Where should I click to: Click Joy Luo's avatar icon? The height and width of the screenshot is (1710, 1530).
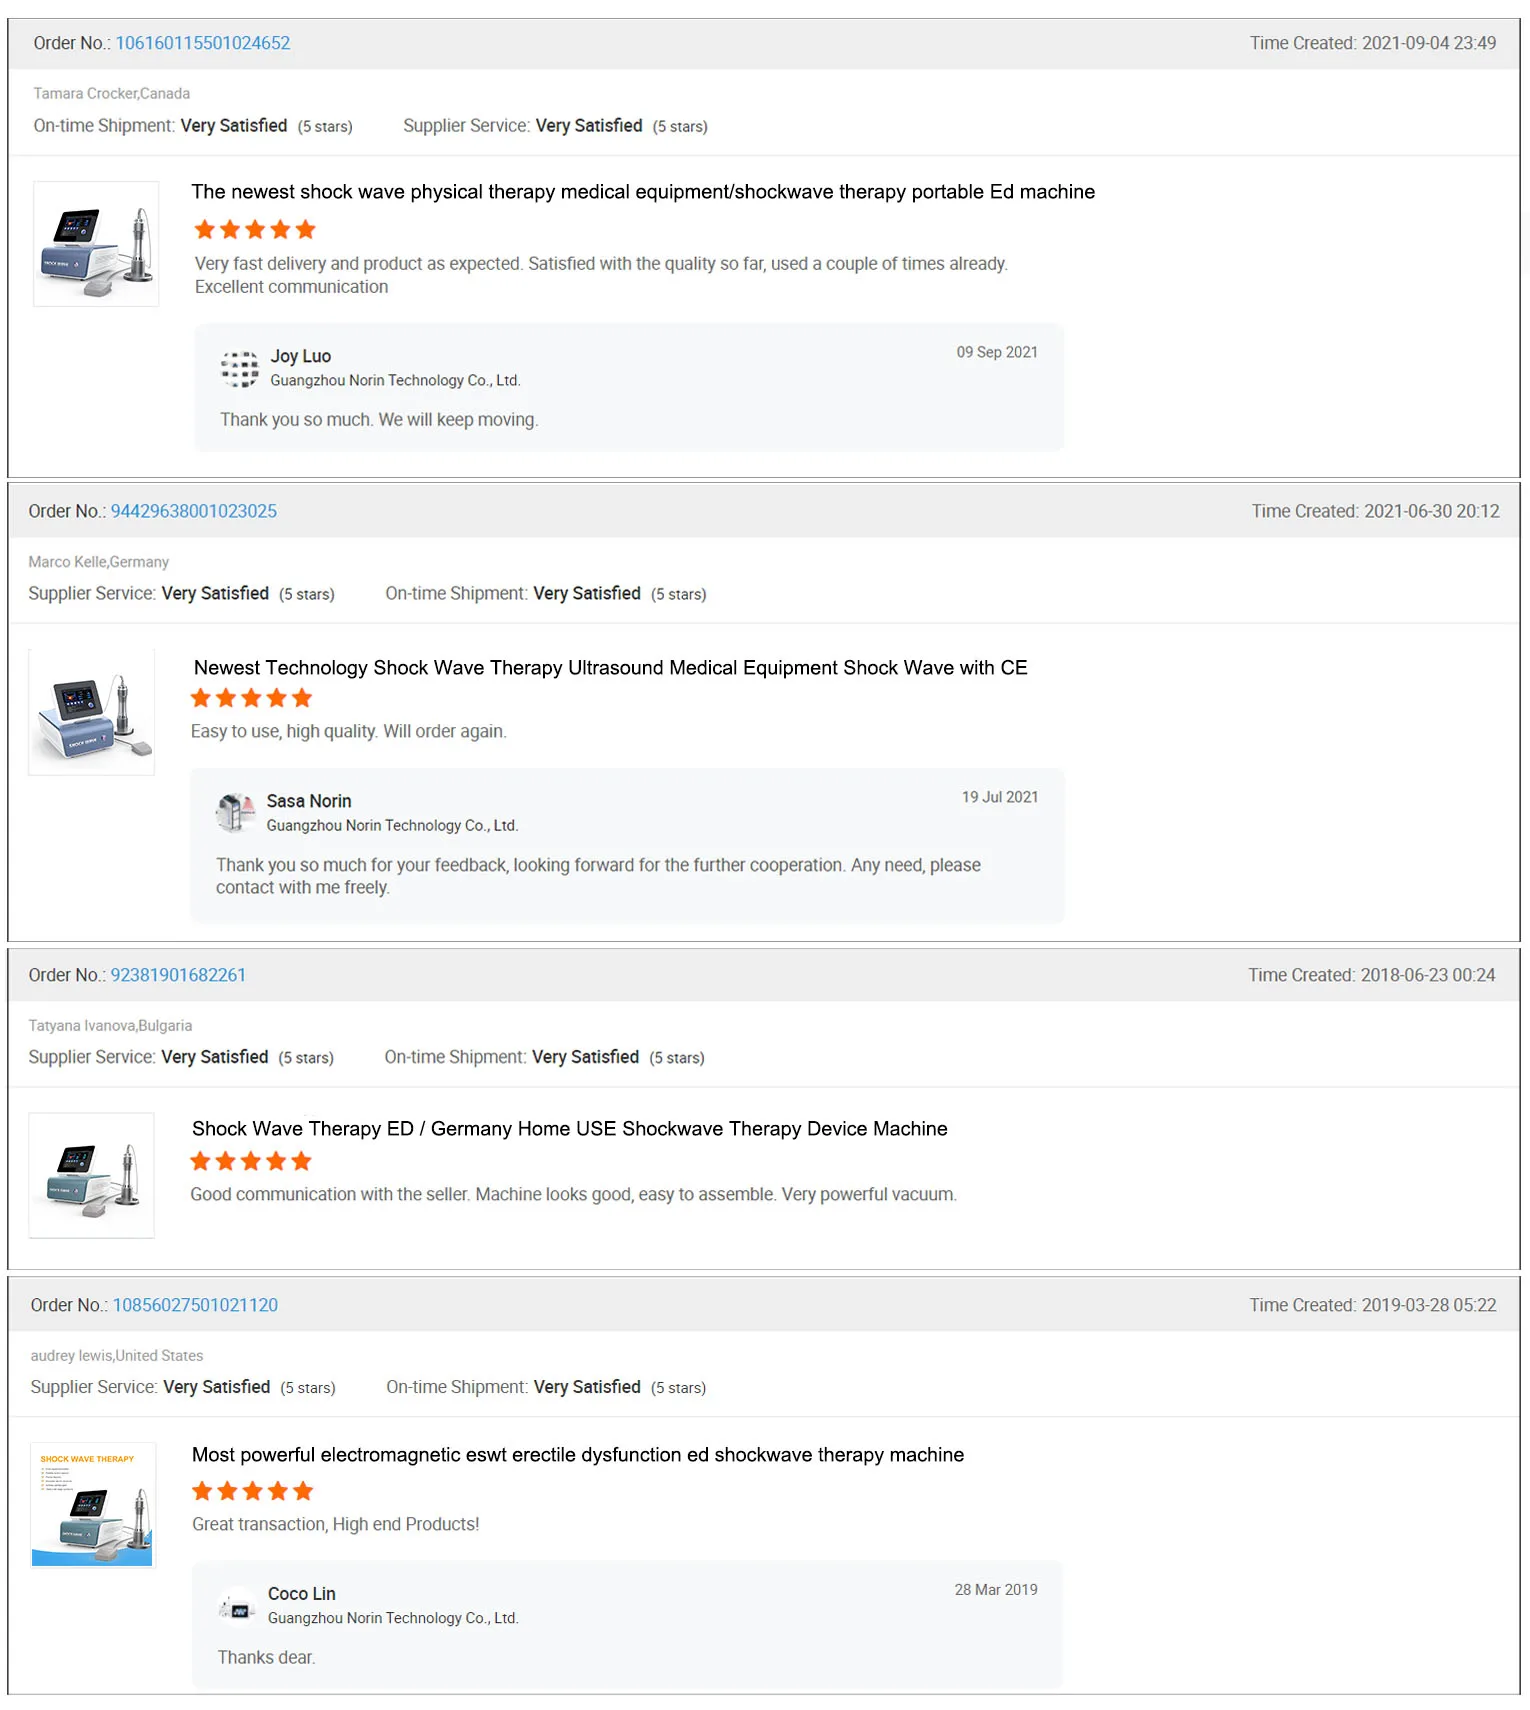(x=240, y=368)
